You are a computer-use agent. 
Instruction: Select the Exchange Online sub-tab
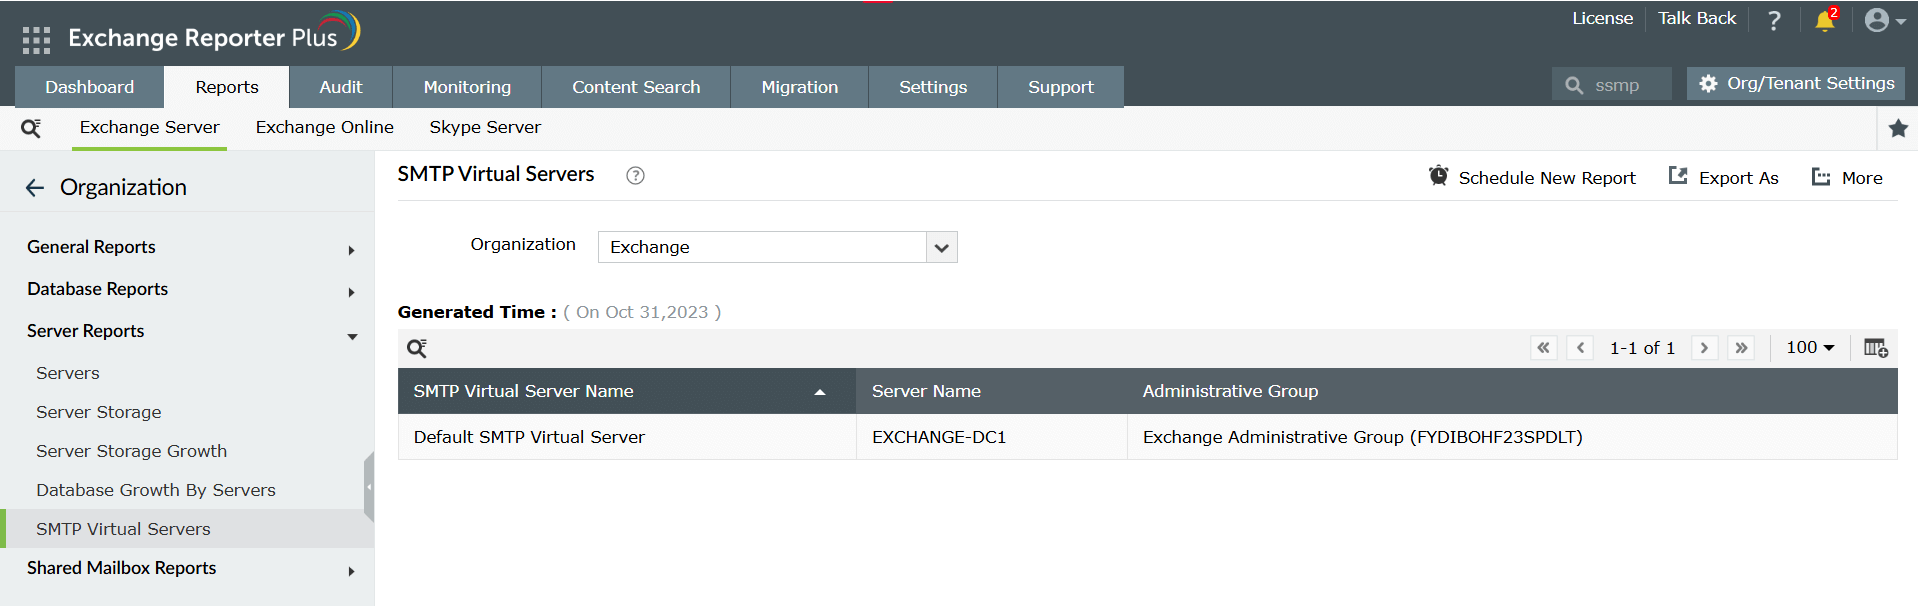325,128
